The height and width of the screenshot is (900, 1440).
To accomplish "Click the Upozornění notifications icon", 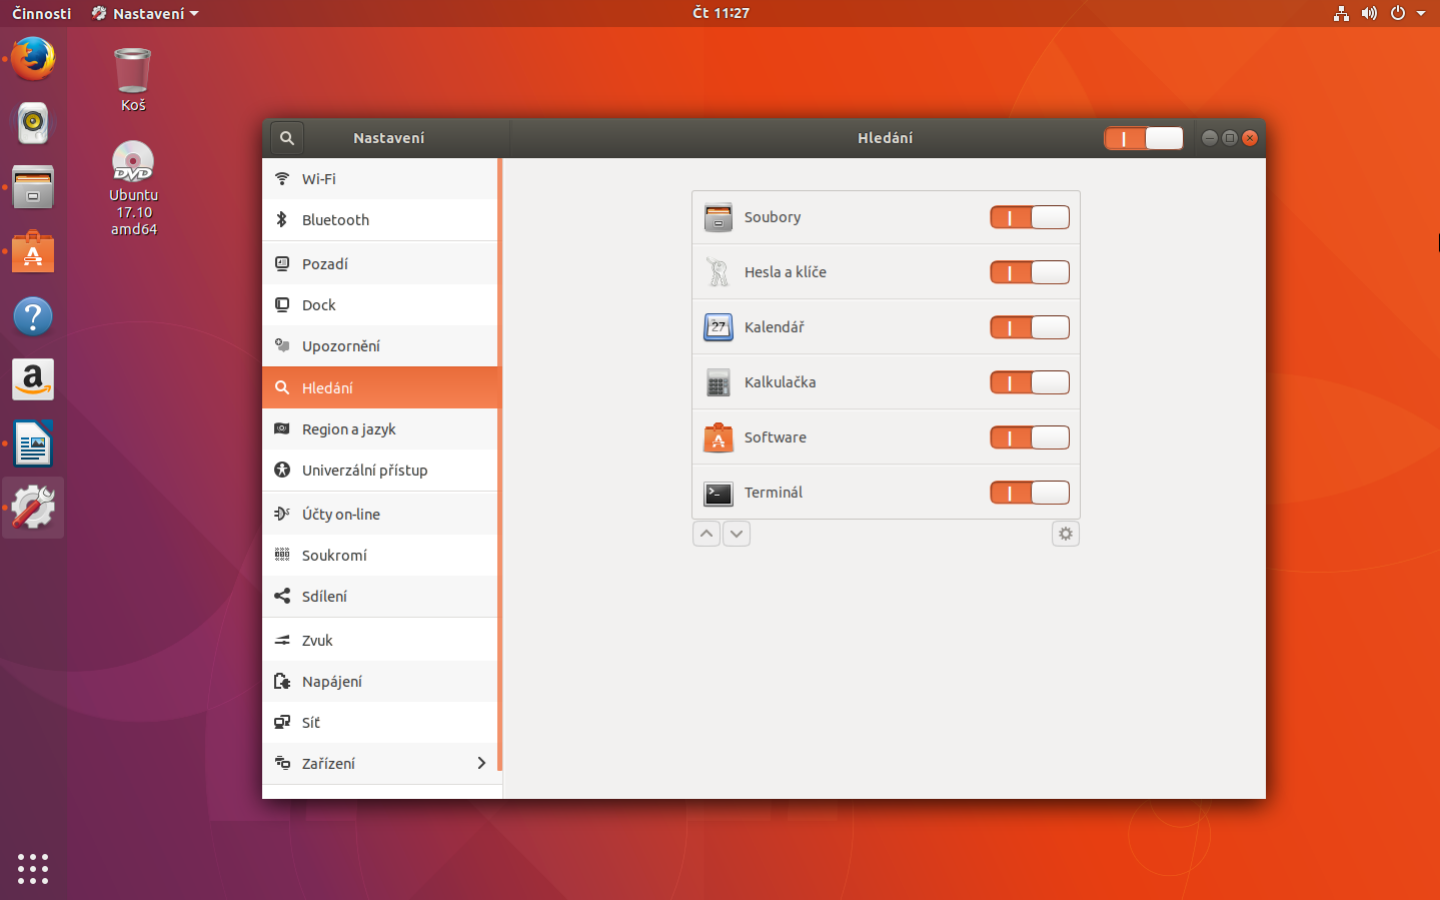I will click(282, 346).
